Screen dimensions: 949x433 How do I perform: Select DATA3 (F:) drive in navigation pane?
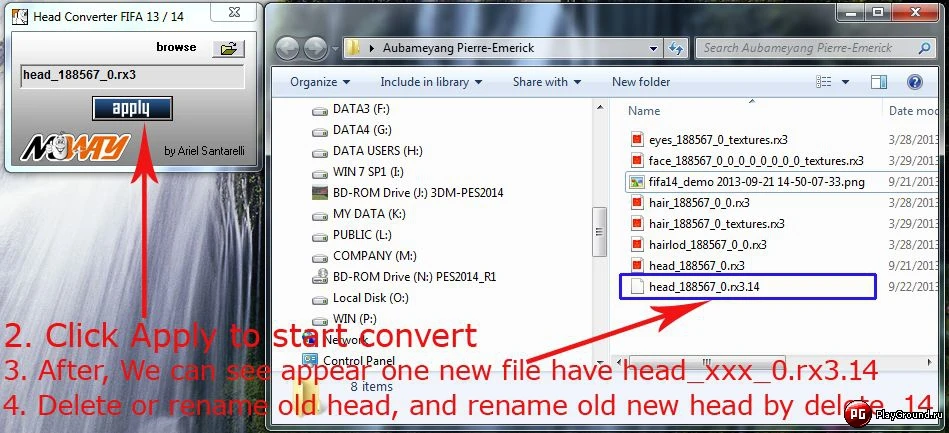[x=361, y=109]
